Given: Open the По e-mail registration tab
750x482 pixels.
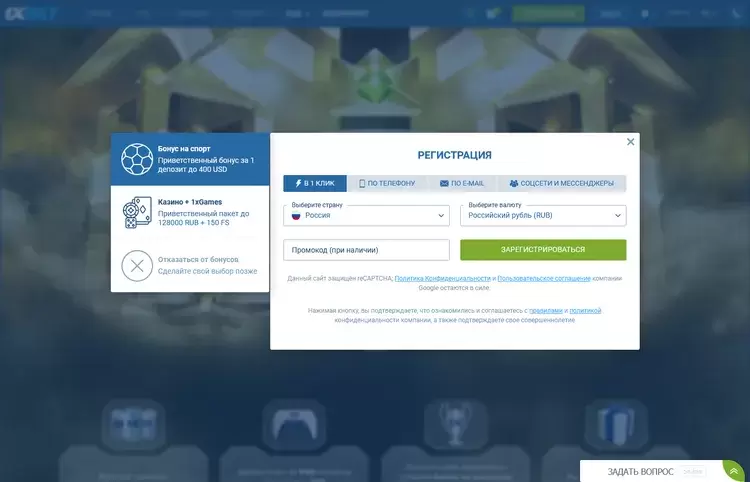Looking at the screenshot, I should (462, 184).
